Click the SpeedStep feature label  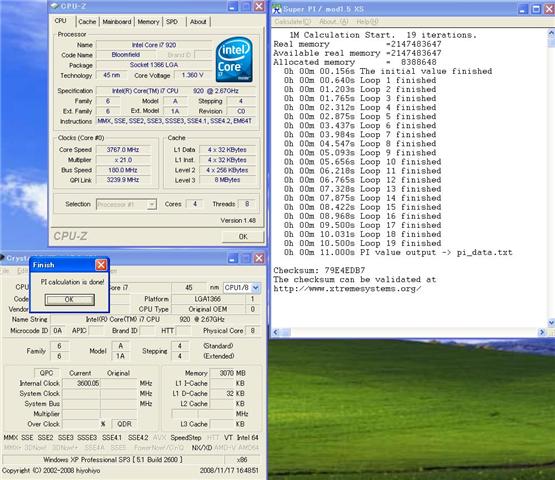coord(186,438)
